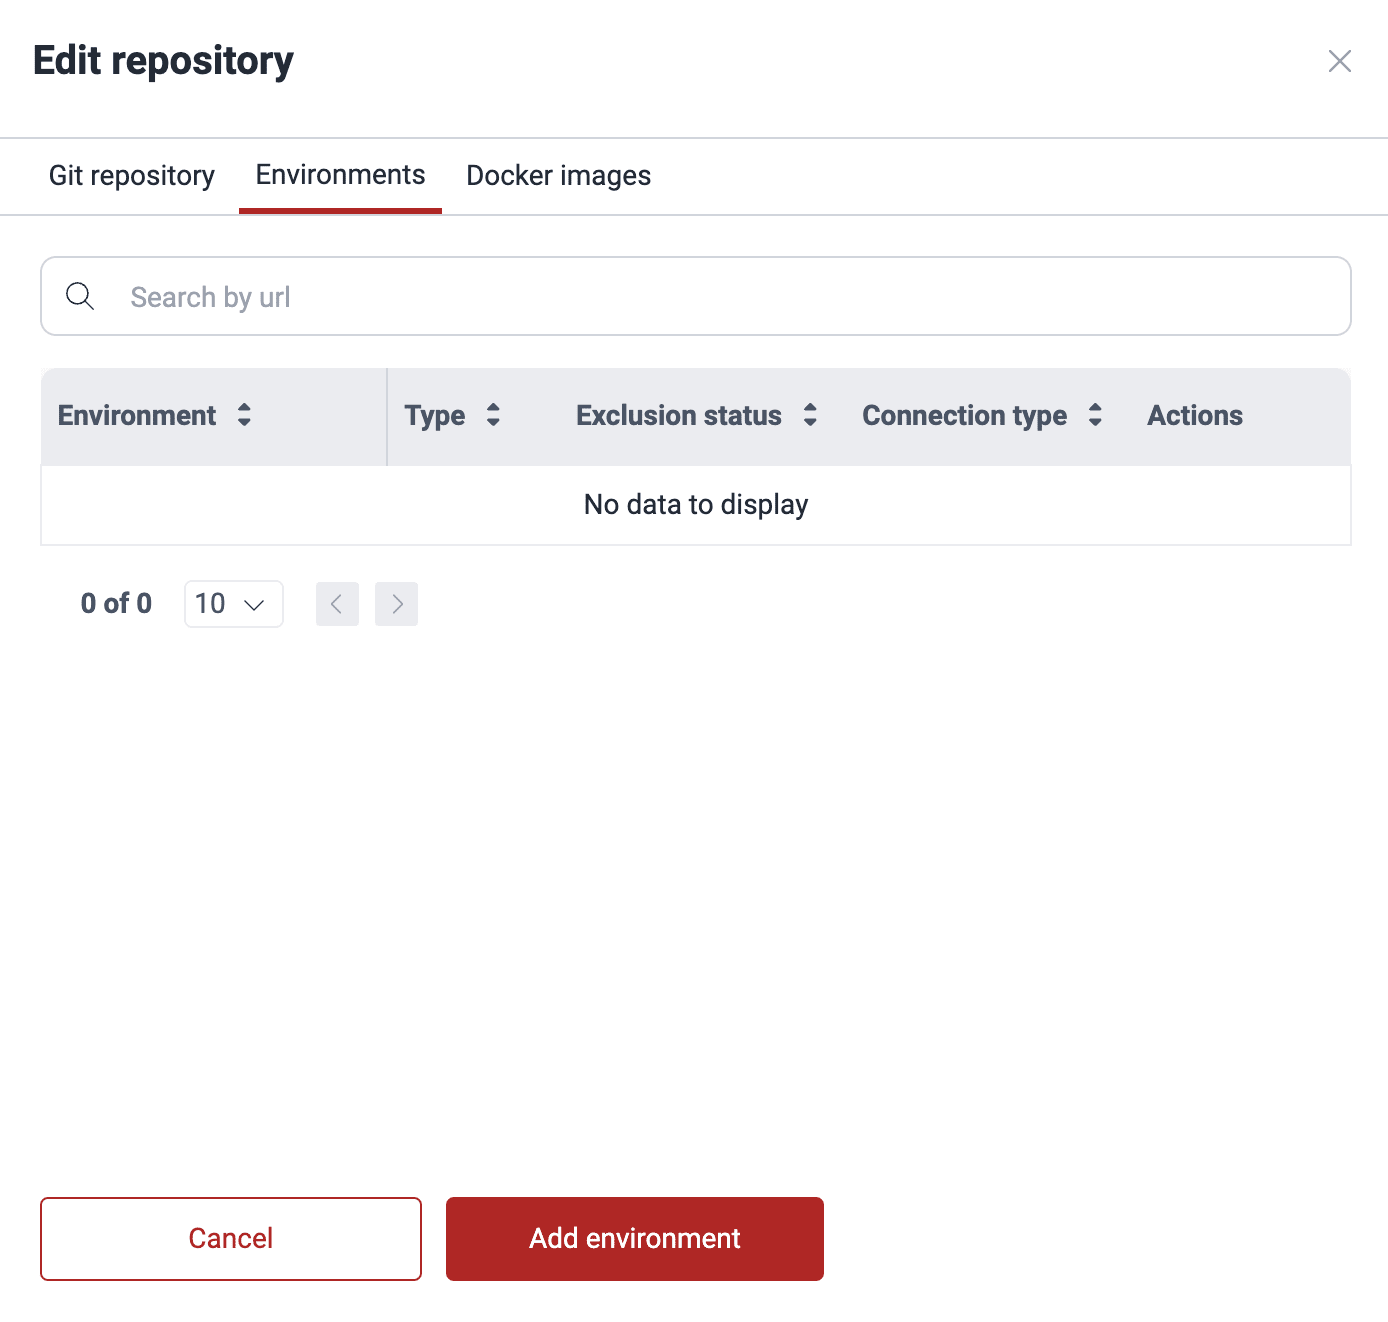Click the No data to display row
This screenshot has width=1388, height=1322.
(696, 505)
